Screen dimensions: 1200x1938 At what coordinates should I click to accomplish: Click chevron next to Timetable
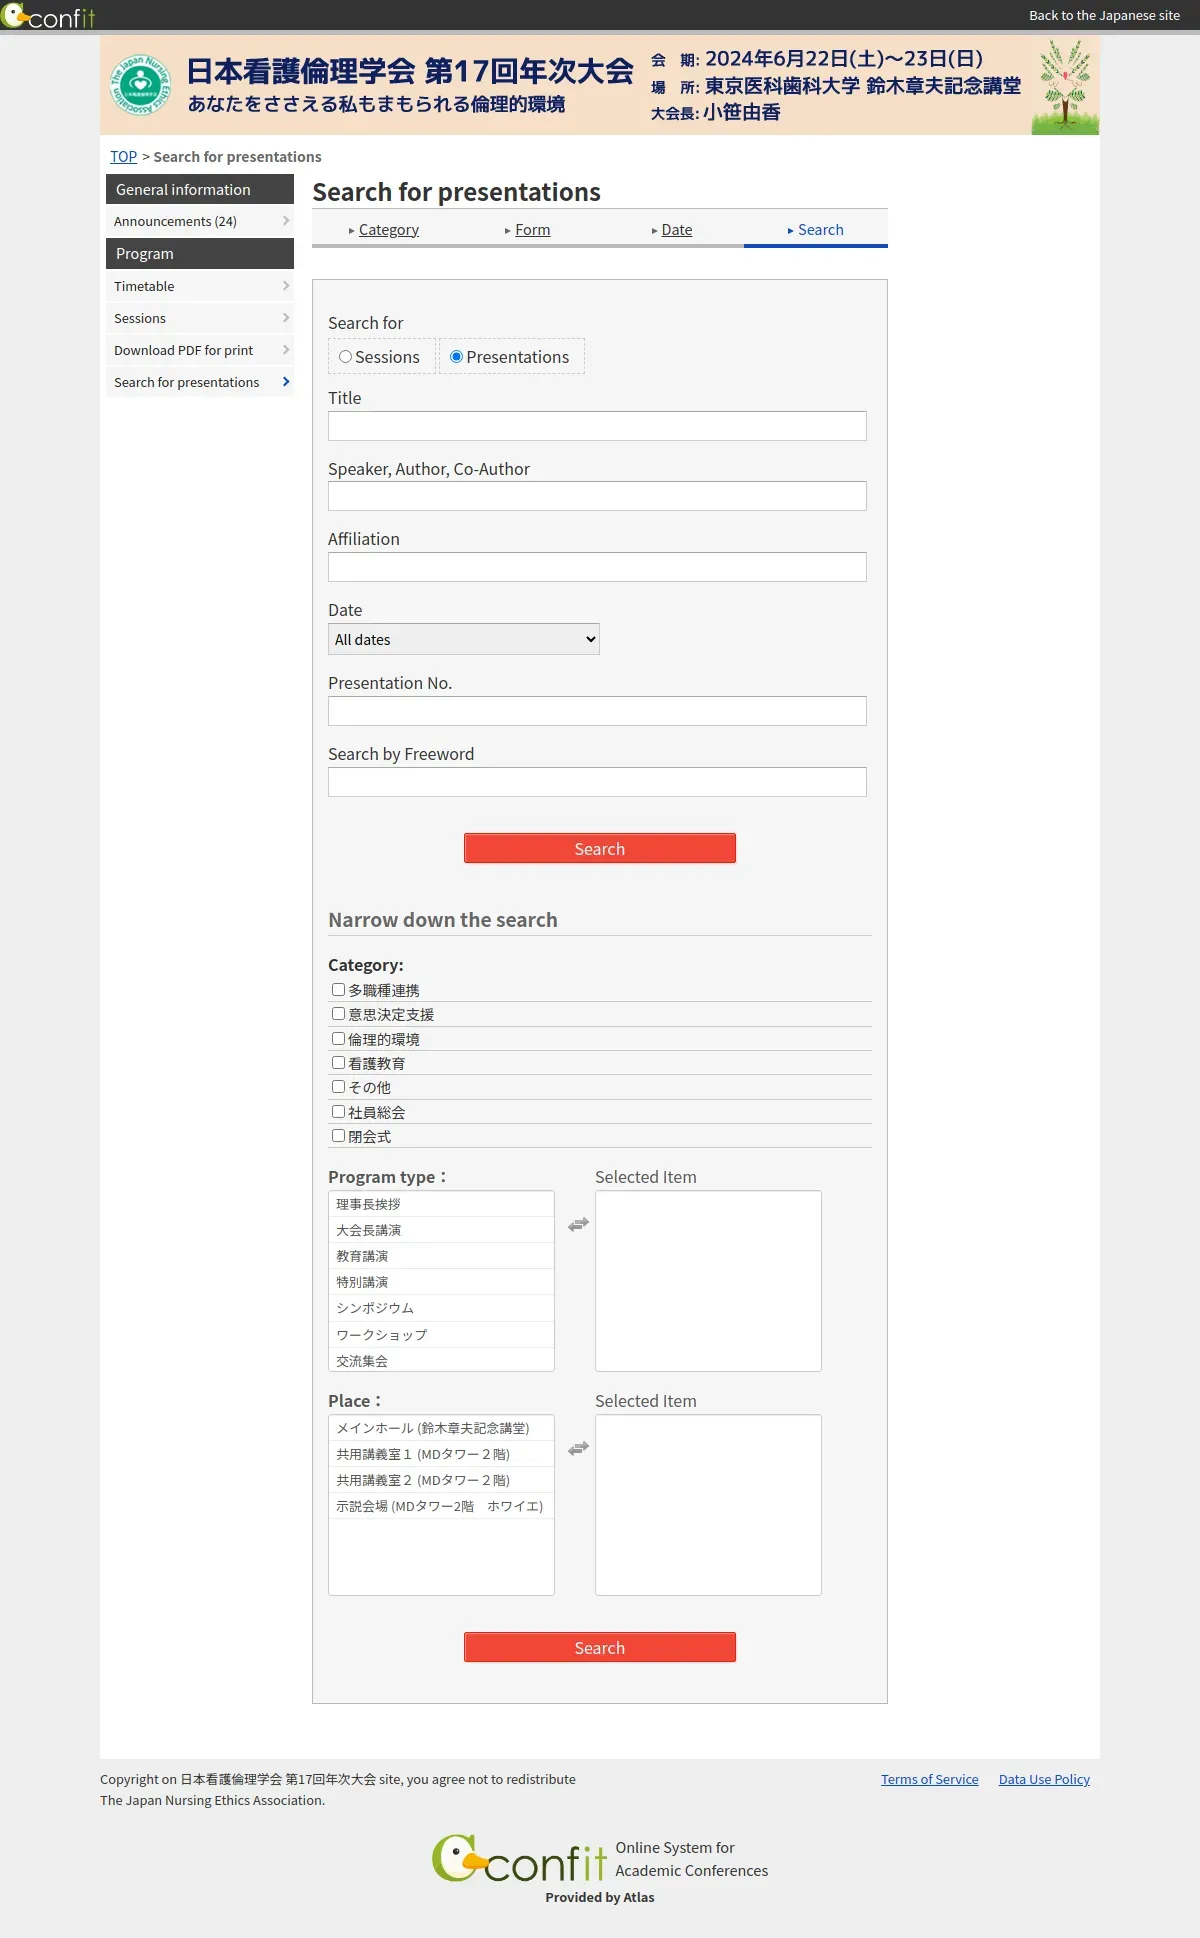coord(286,286)
